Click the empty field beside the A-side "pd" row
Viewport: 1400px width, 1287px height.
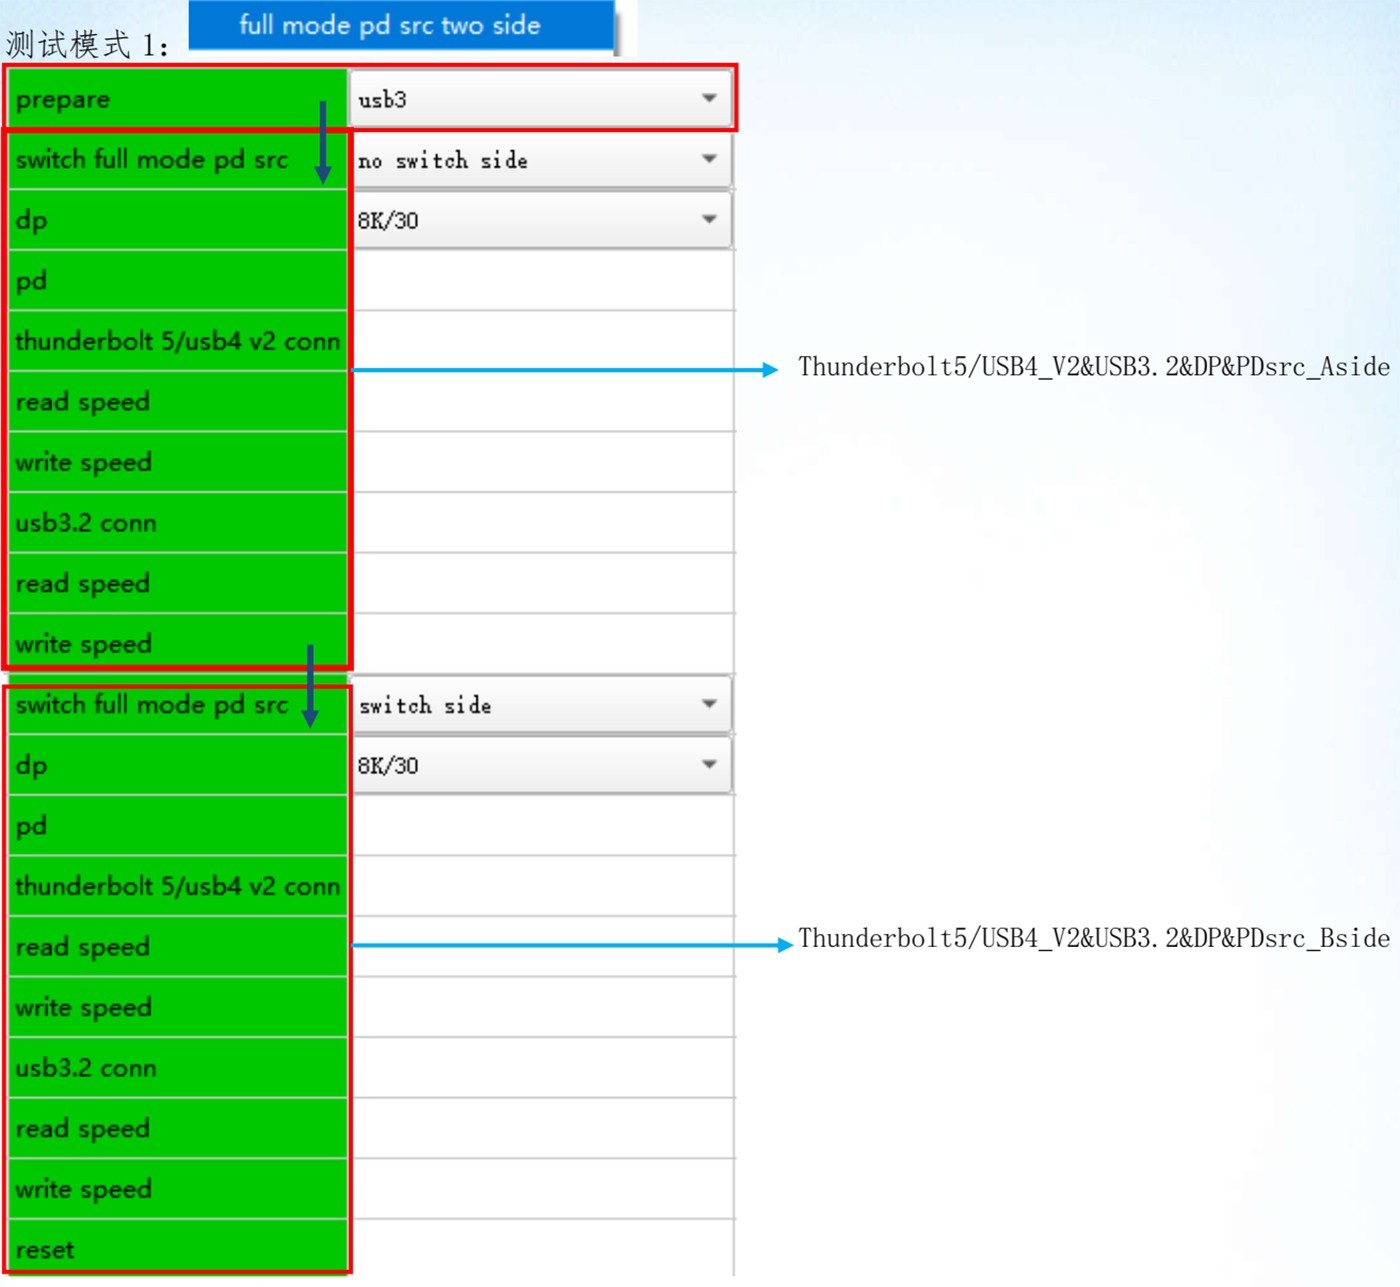coord(542,281)
